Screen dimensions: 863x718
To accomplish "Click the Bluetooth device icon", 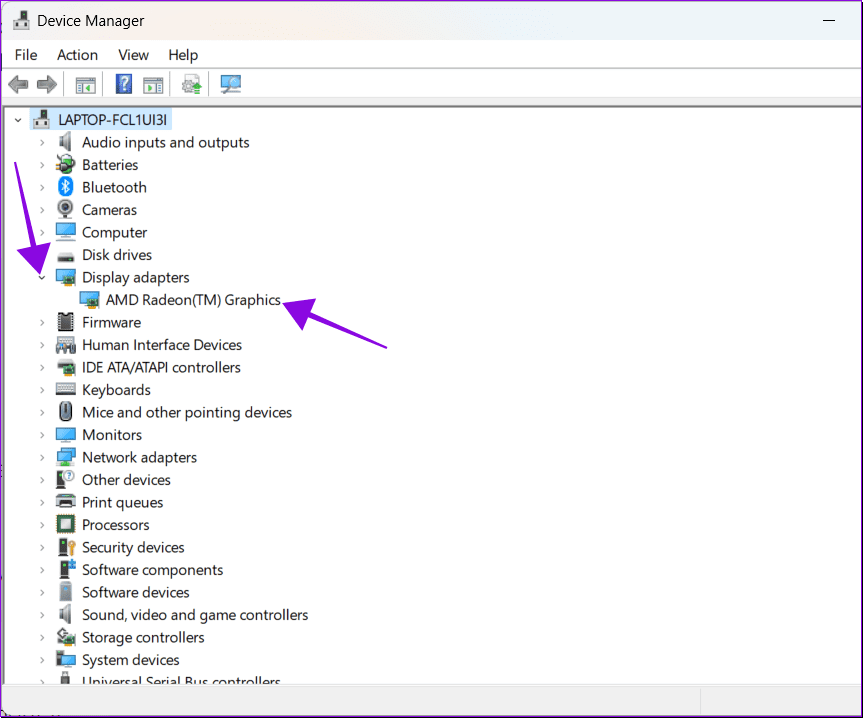I will click(65, 187).
